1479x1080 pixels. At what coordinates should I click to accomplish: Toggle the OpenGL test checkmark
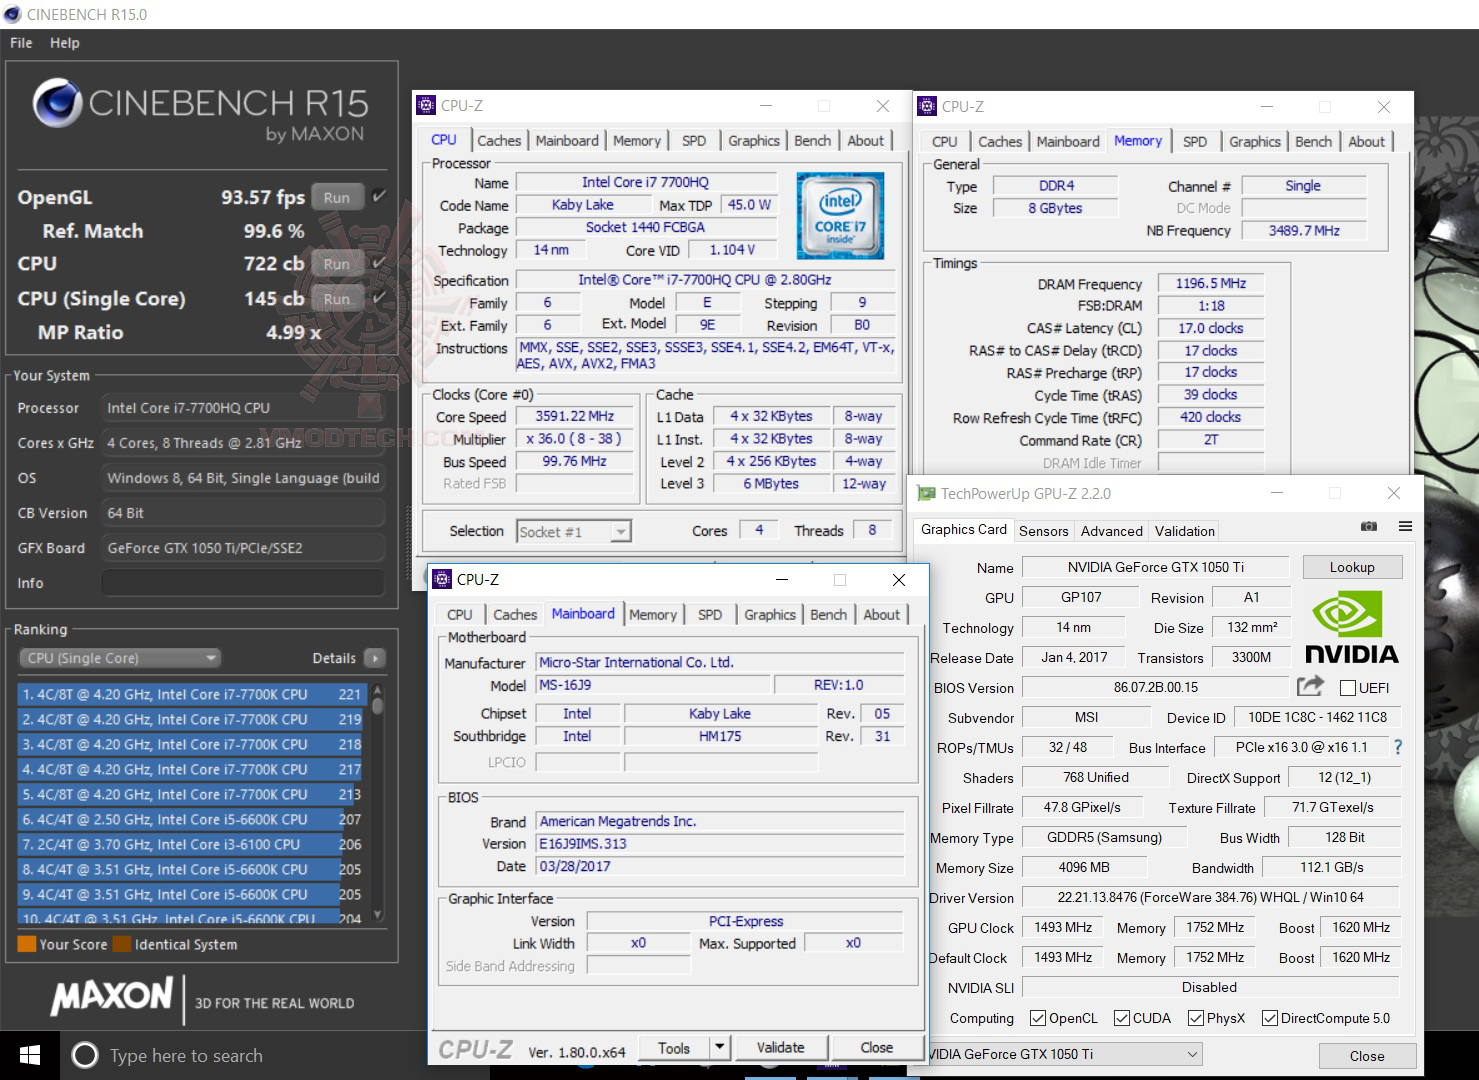pos(379,197)
